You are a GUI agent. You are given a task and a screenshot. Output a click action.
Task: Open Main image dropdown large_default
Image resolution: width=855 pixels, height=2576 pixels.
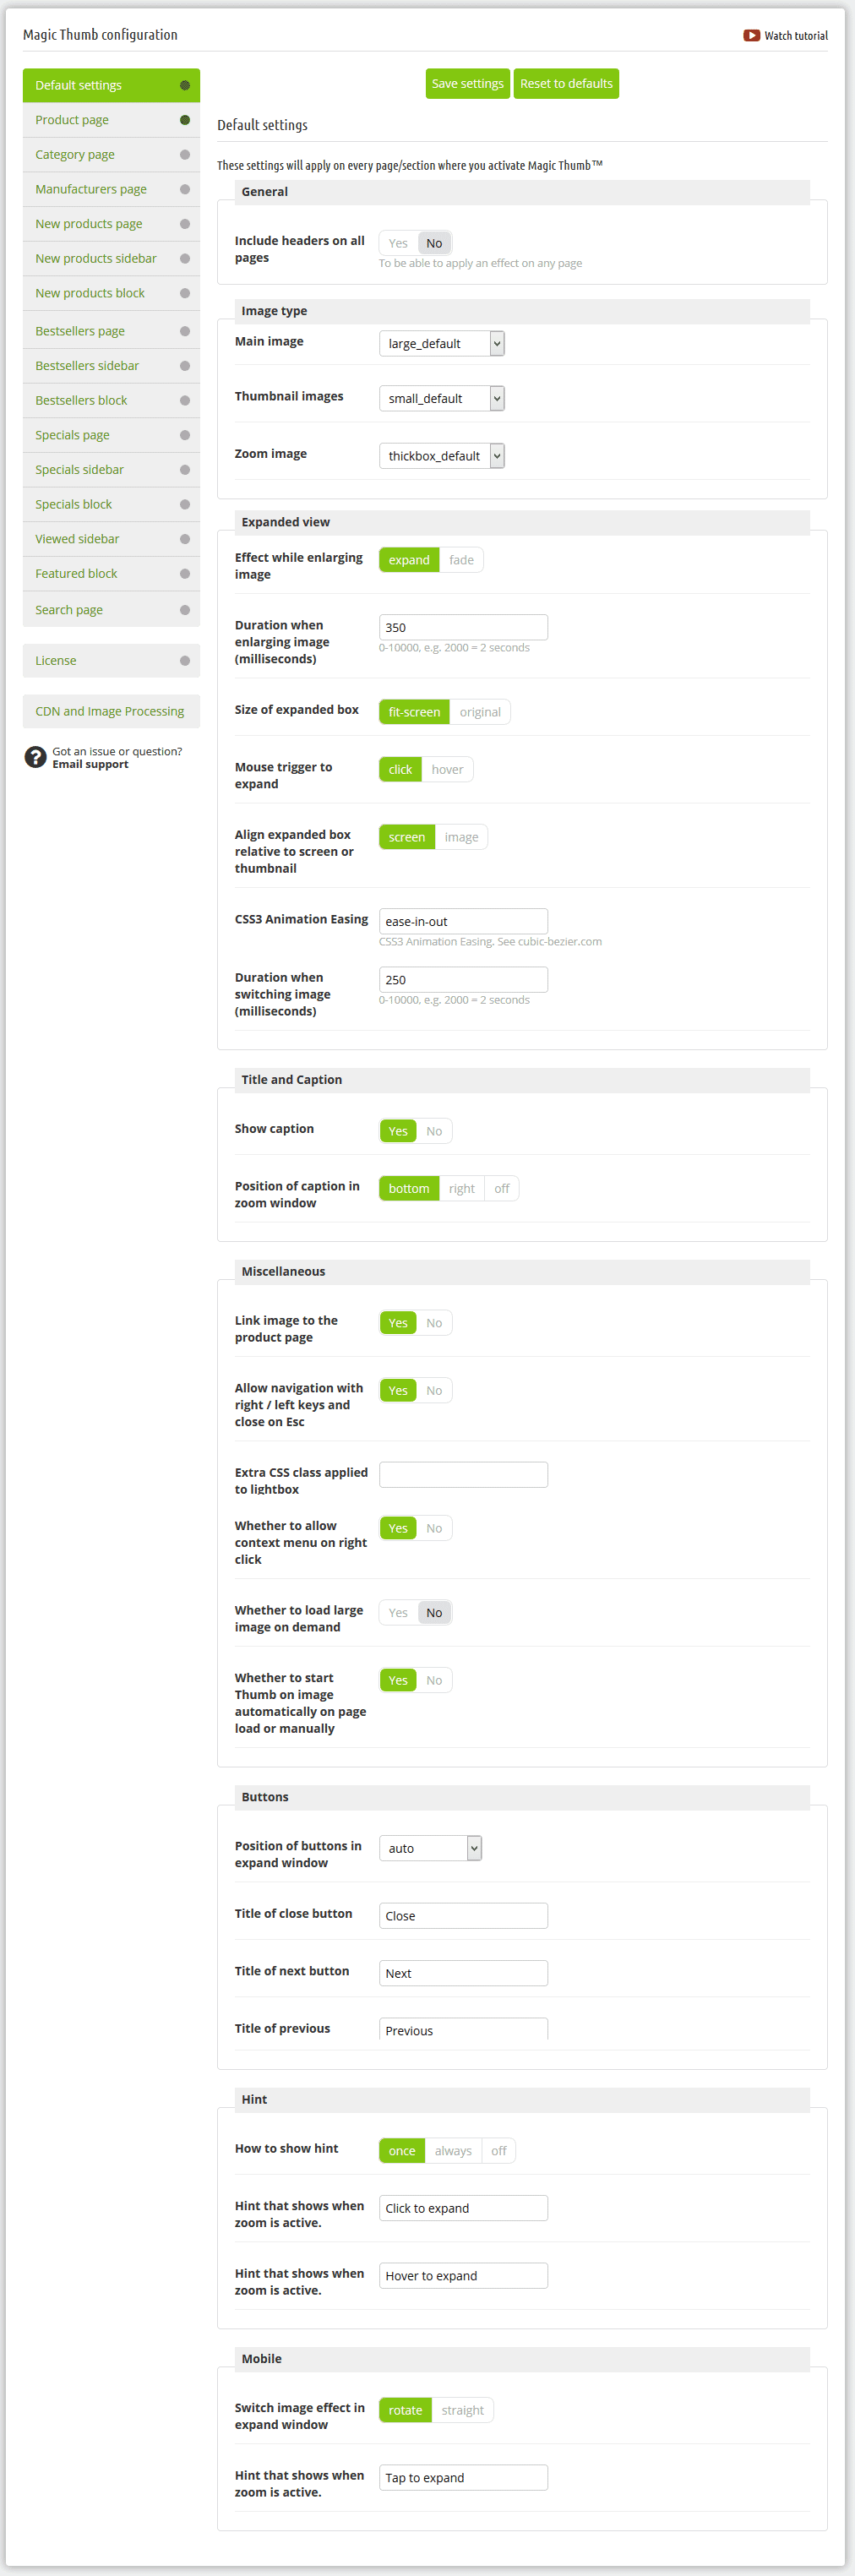point(442,343)
